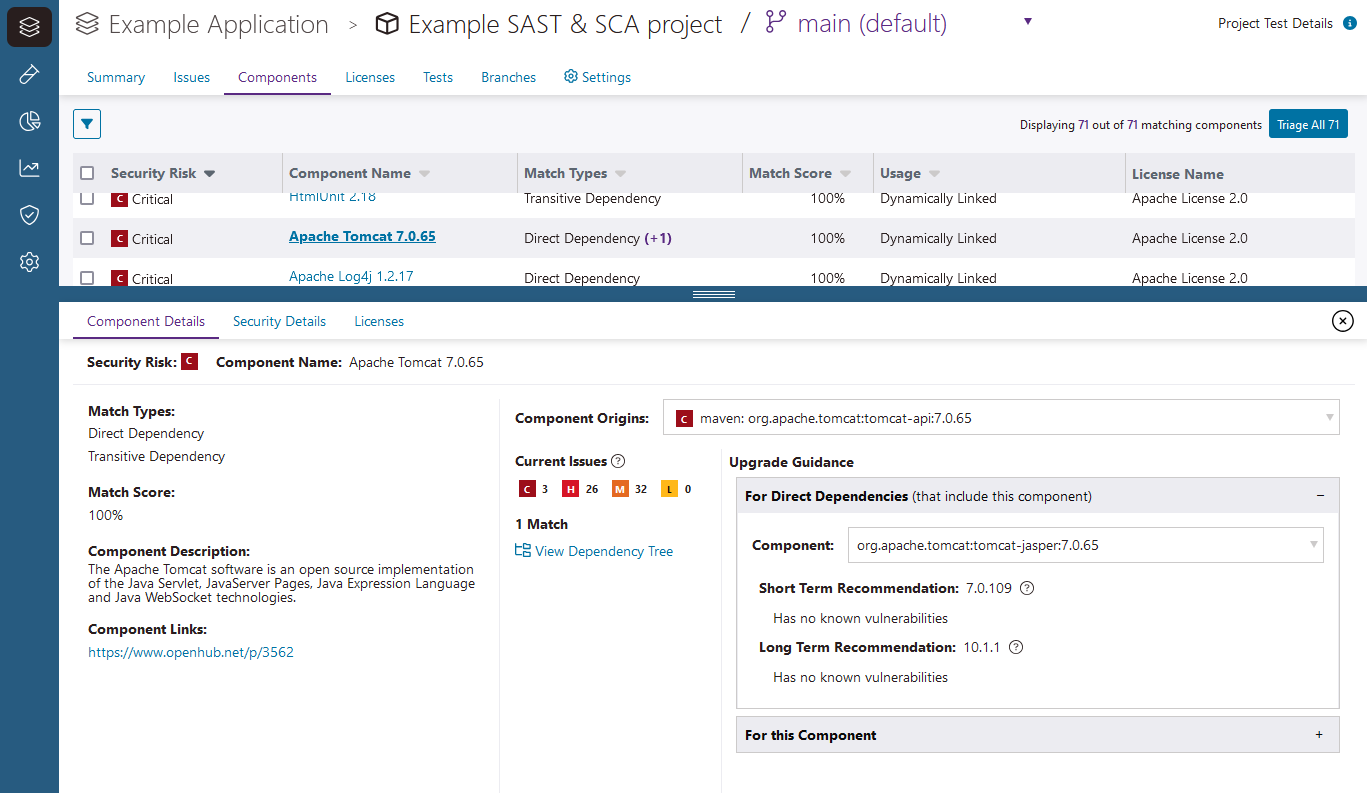The width and height of the screenshot is (1367, 793).
Task: Click the Project Test Details info icon
Action: (1349, 24)
